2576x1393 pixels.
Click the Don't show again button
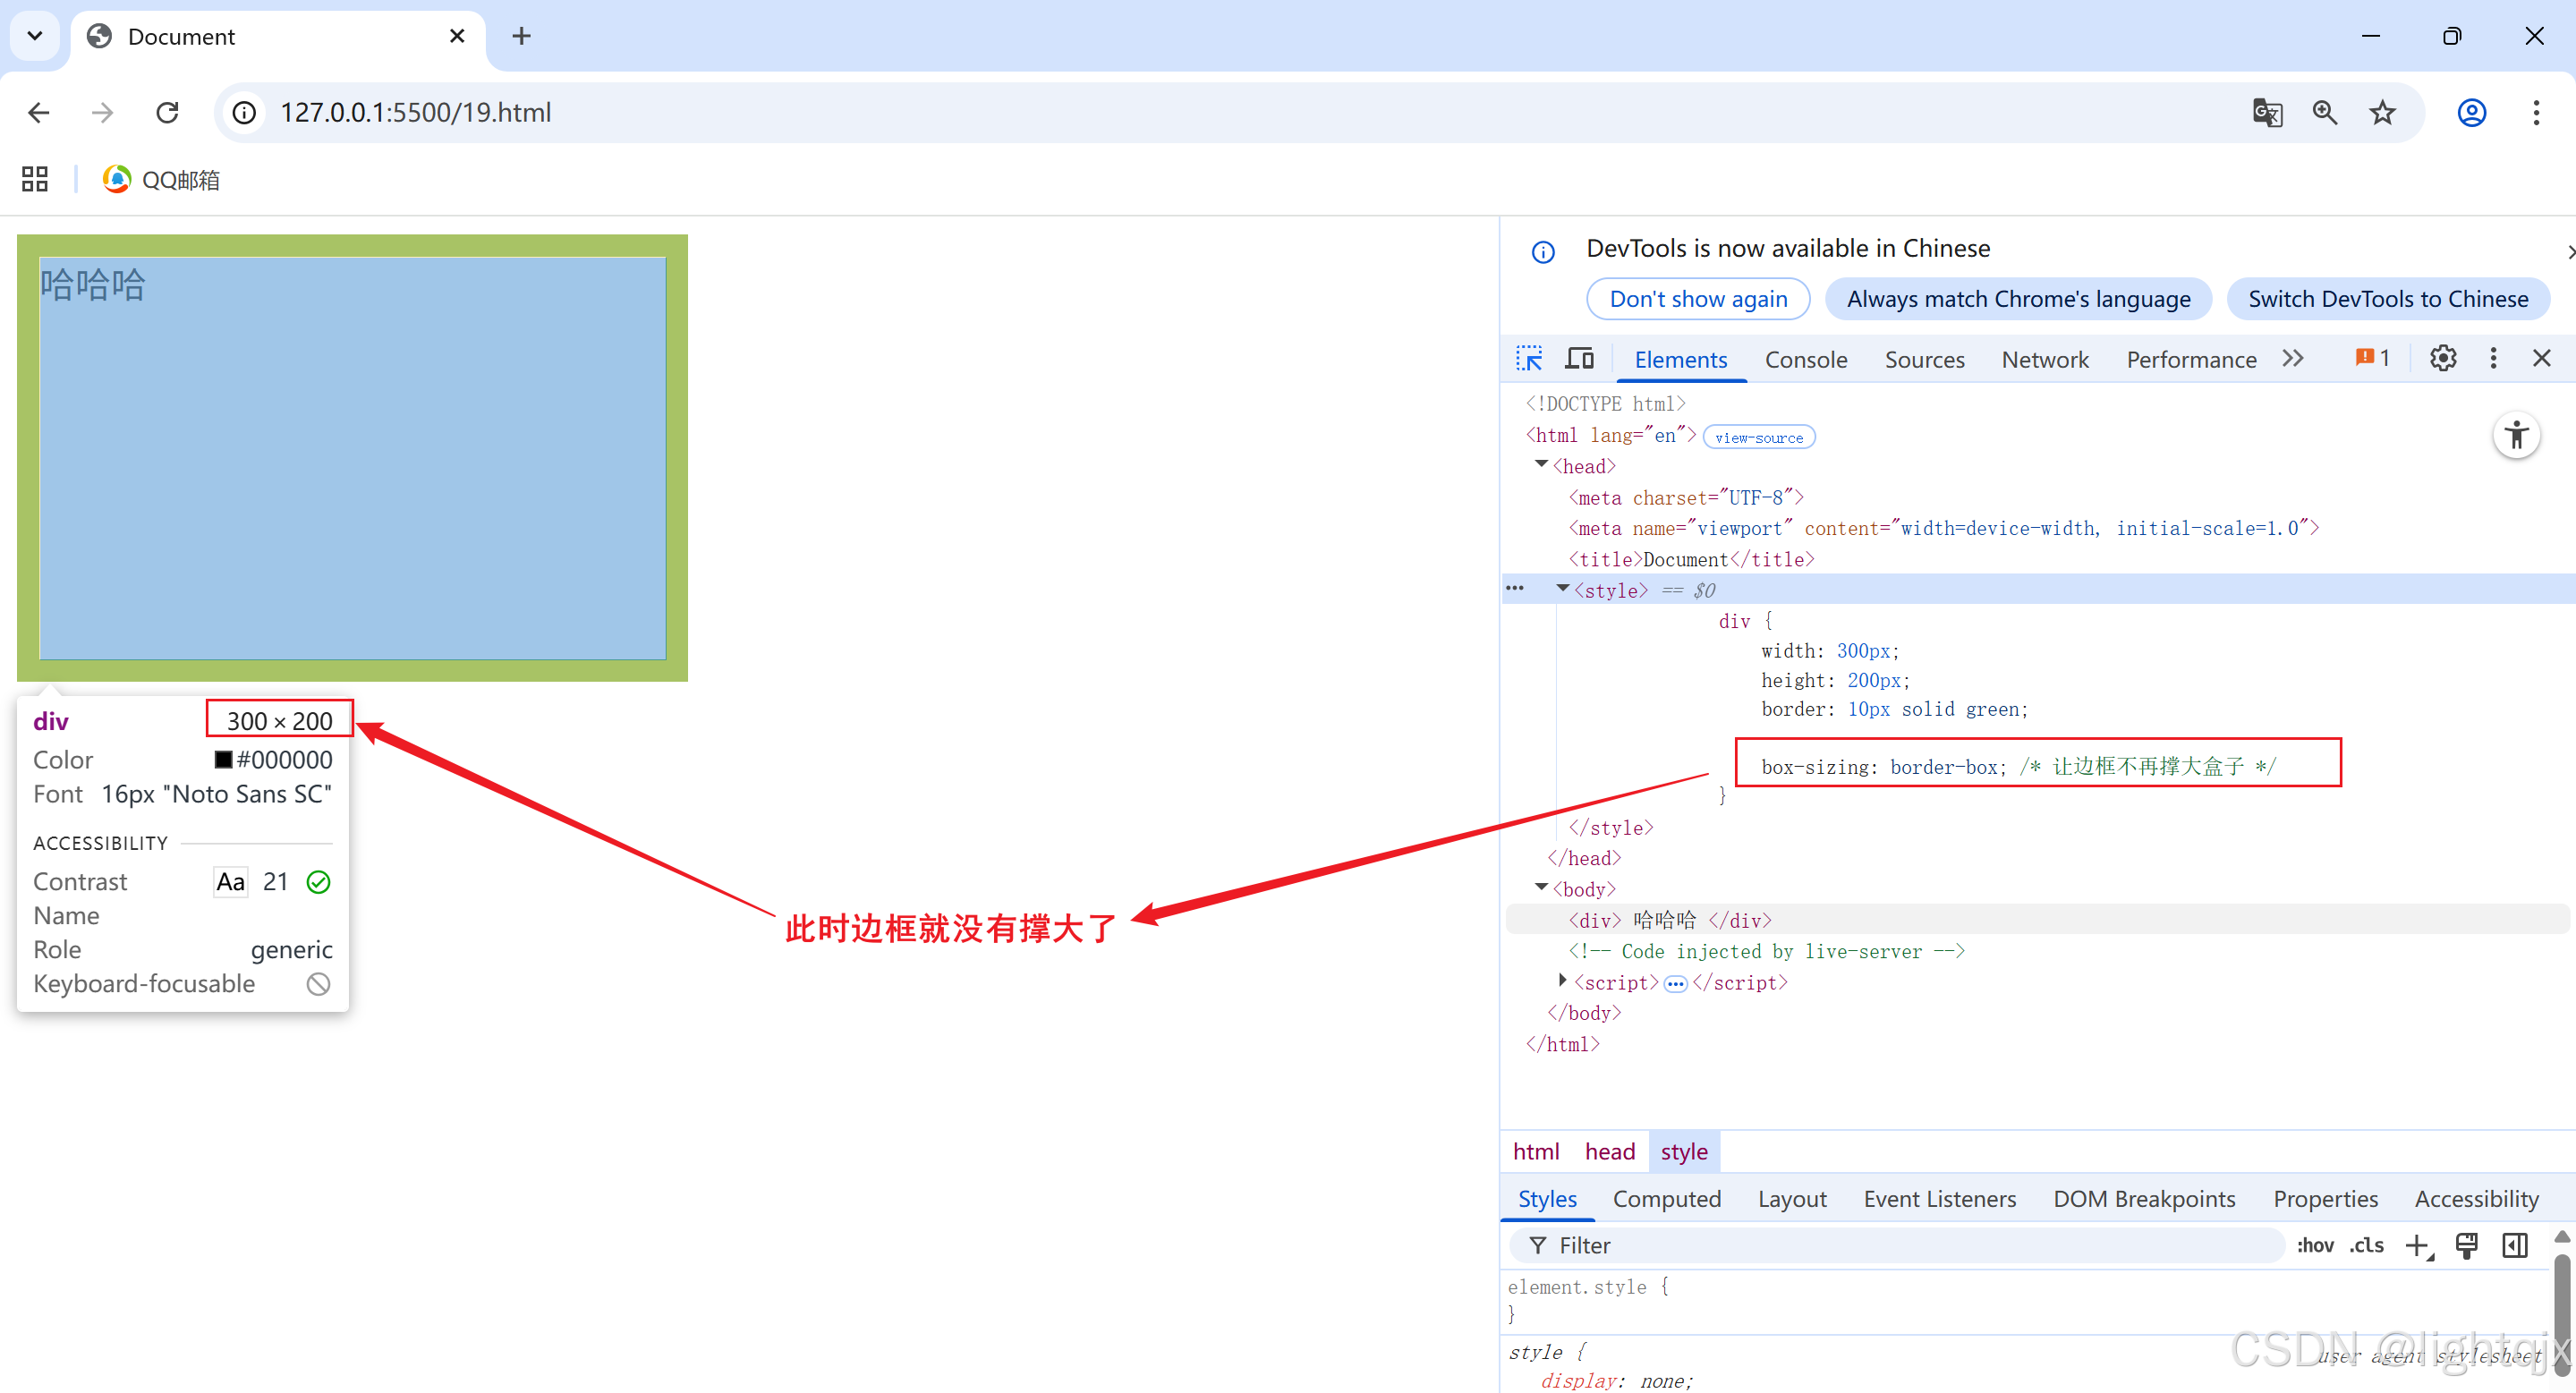(1697, 299)
